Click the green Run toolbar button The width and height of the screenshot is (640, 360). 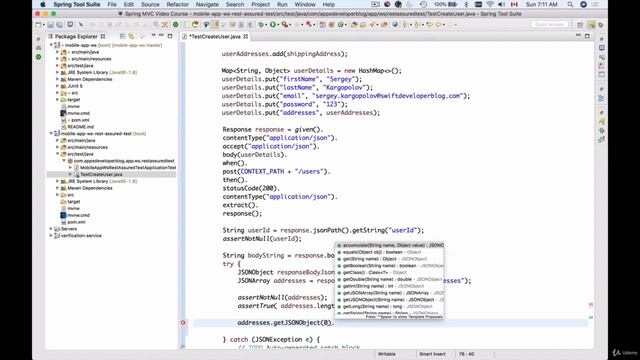click(x=273, y=25)
